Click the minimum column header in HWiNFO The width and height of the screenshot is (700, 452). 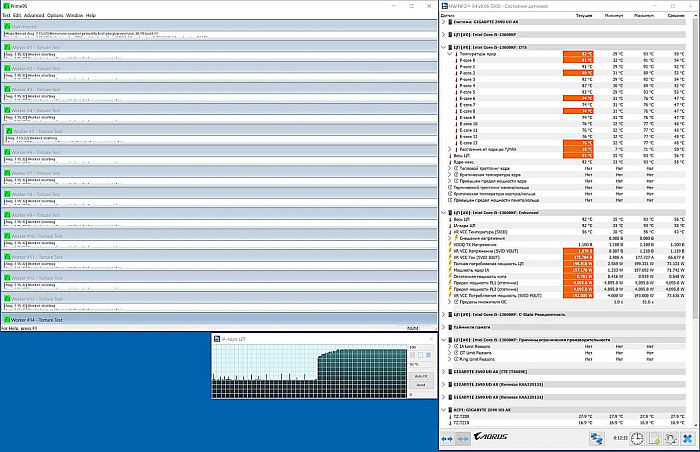614,15
